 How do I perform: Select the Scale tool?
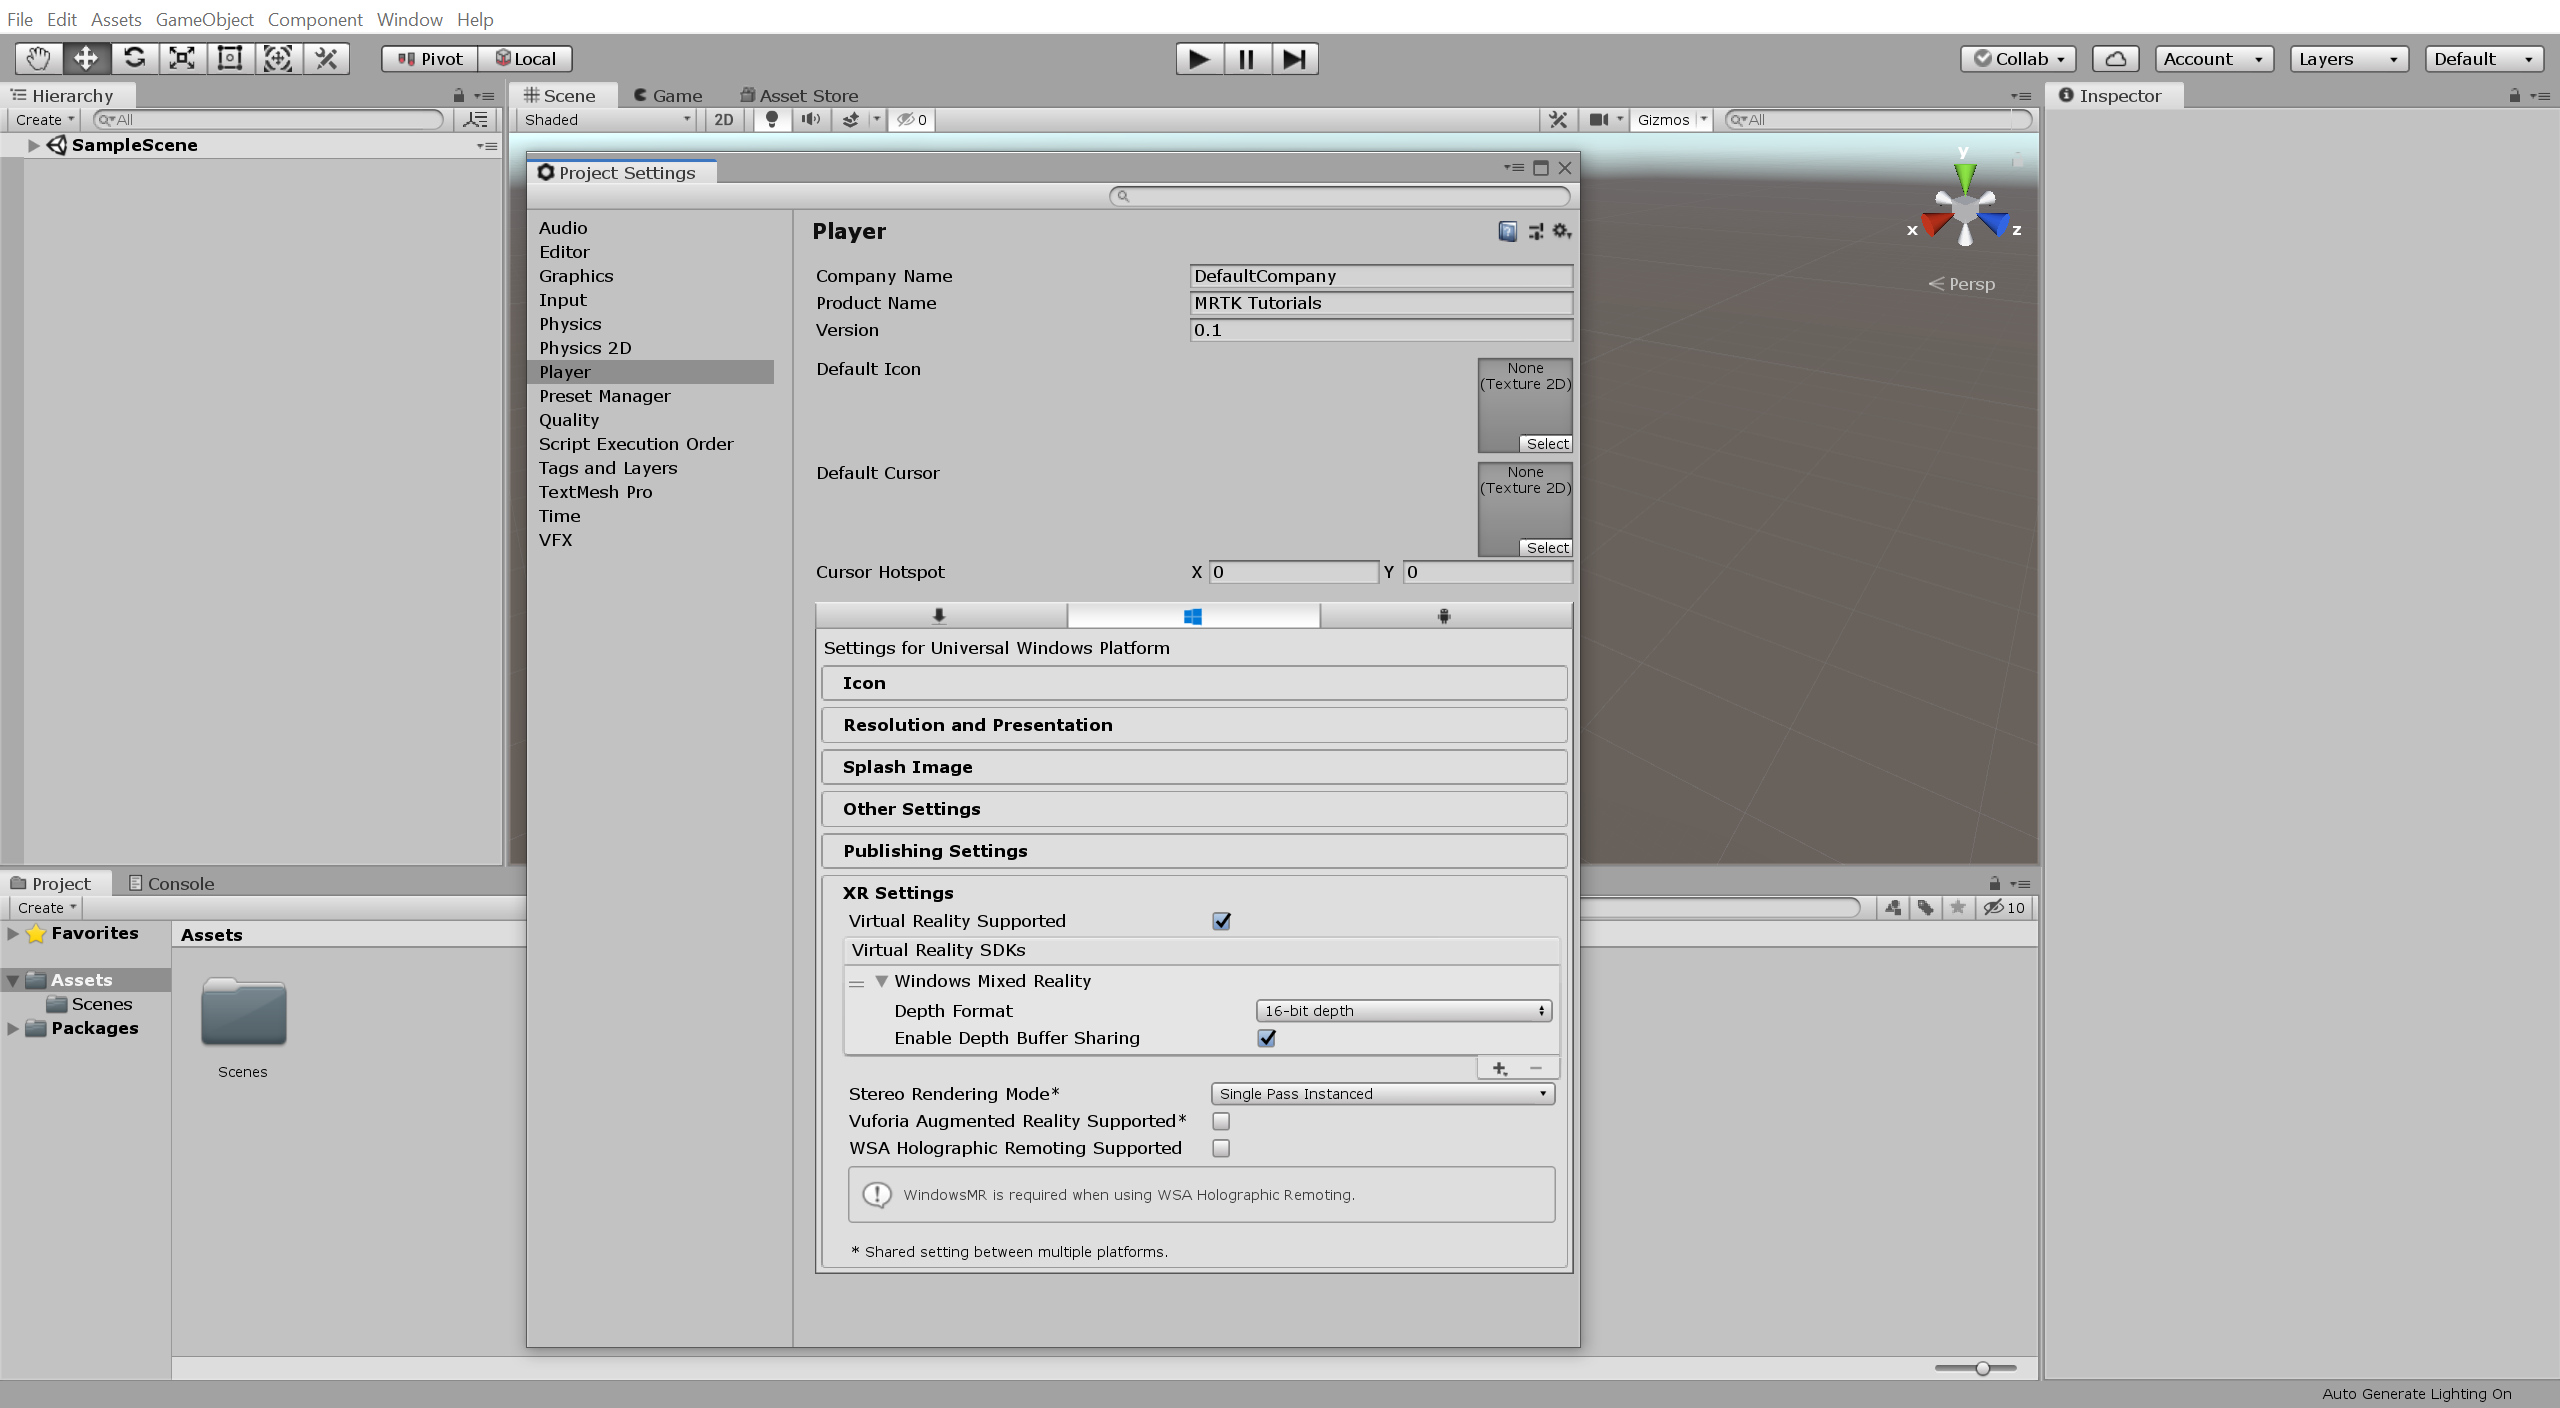(x=182, y=59)
